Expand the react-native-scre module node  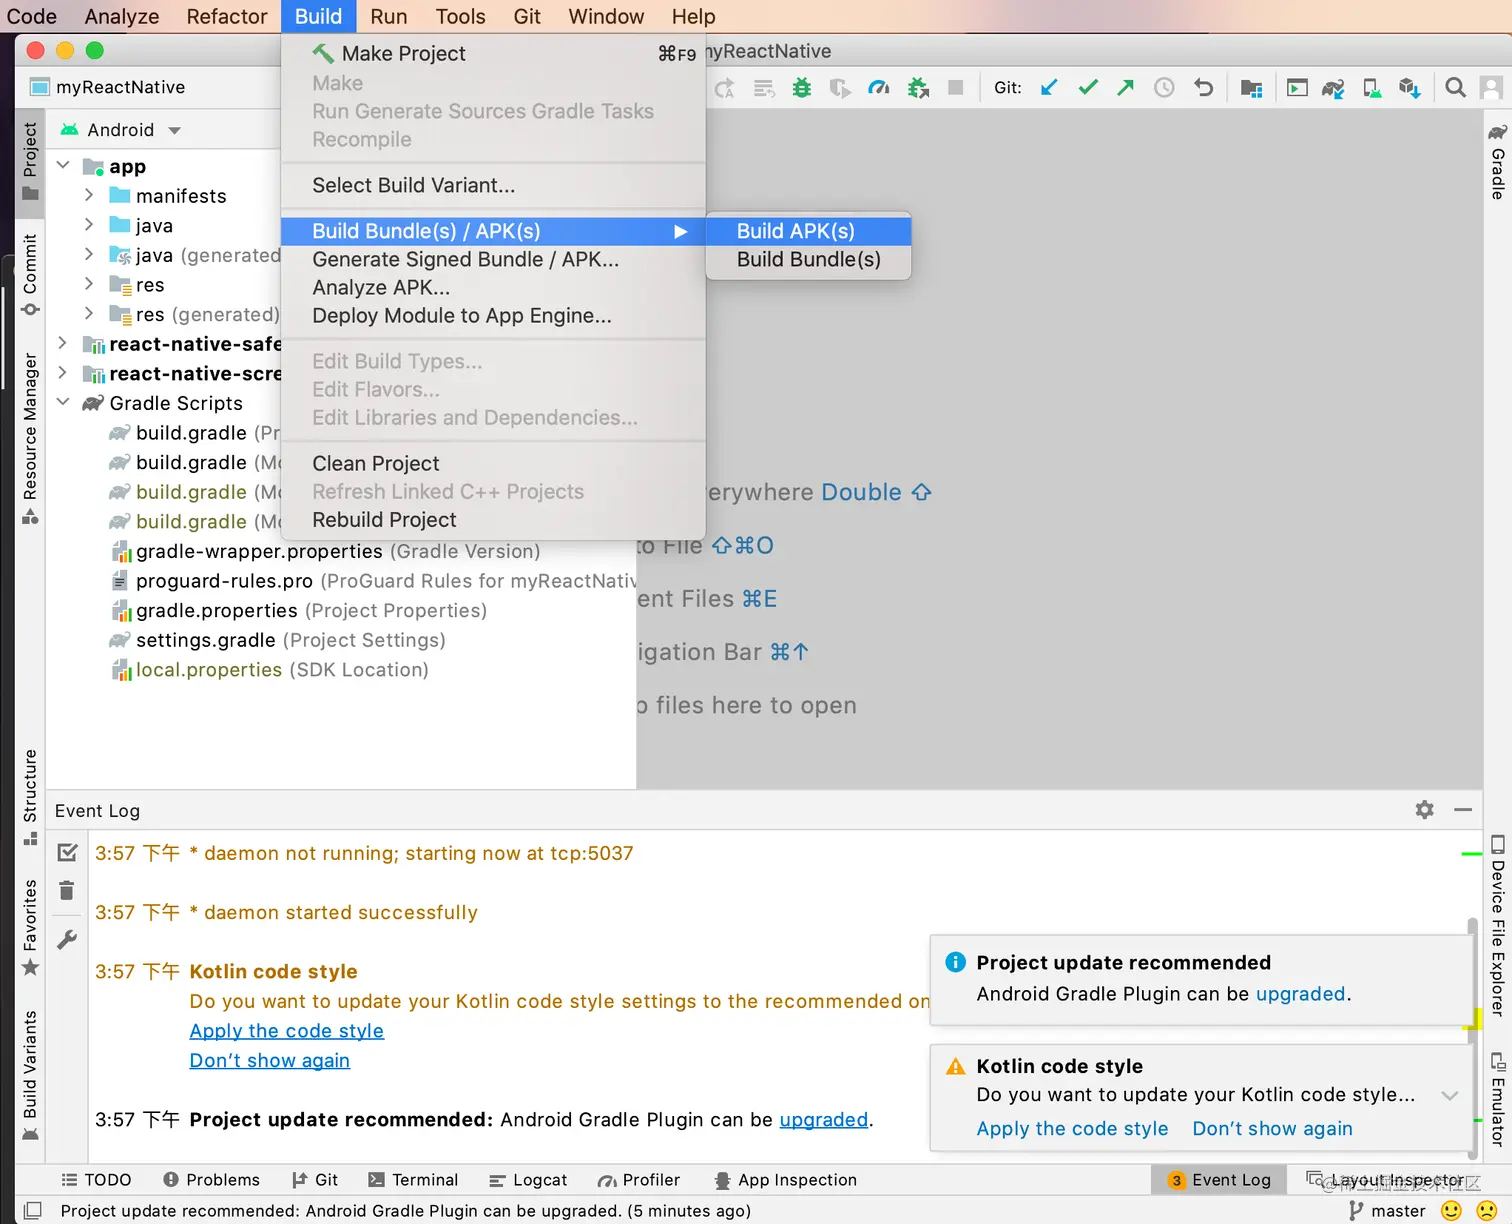(63, 372)
